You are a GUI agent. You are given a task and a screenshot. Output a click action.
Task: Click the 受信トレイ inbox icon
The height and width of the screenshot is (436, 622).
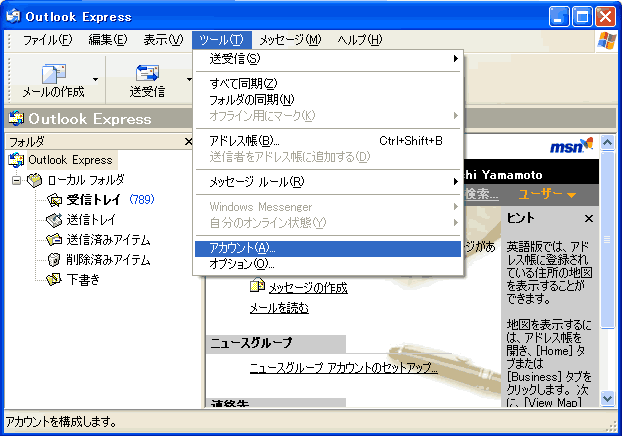point(54,200)
